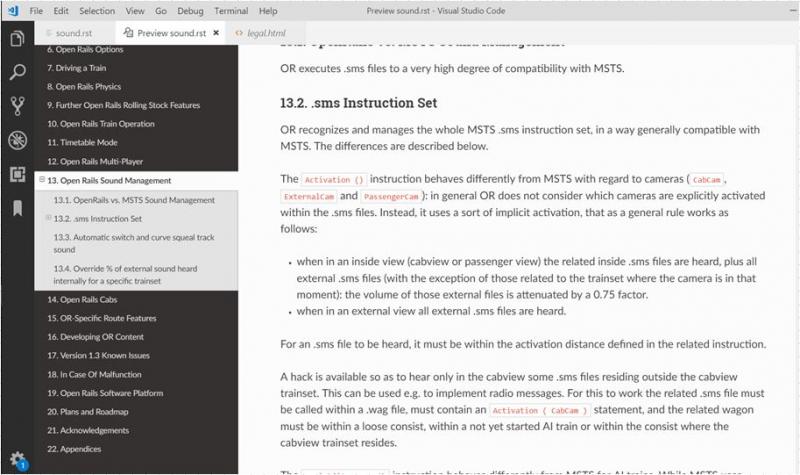Open the Manage gear icon
Viewport: 800px width, 475px height.
tap(17, 459)
